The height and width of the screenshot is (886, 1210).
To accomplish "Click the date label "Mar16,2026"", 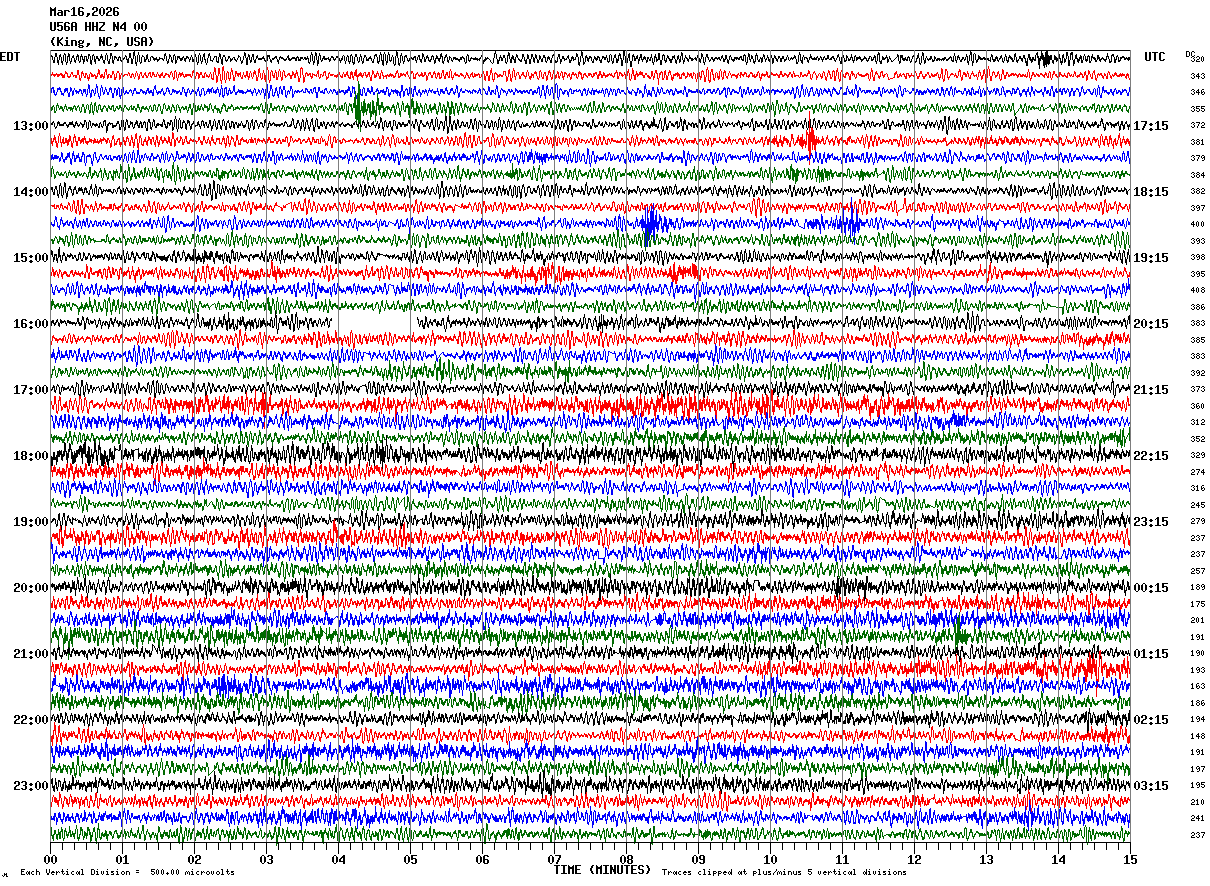I will (x=84, y=12).
